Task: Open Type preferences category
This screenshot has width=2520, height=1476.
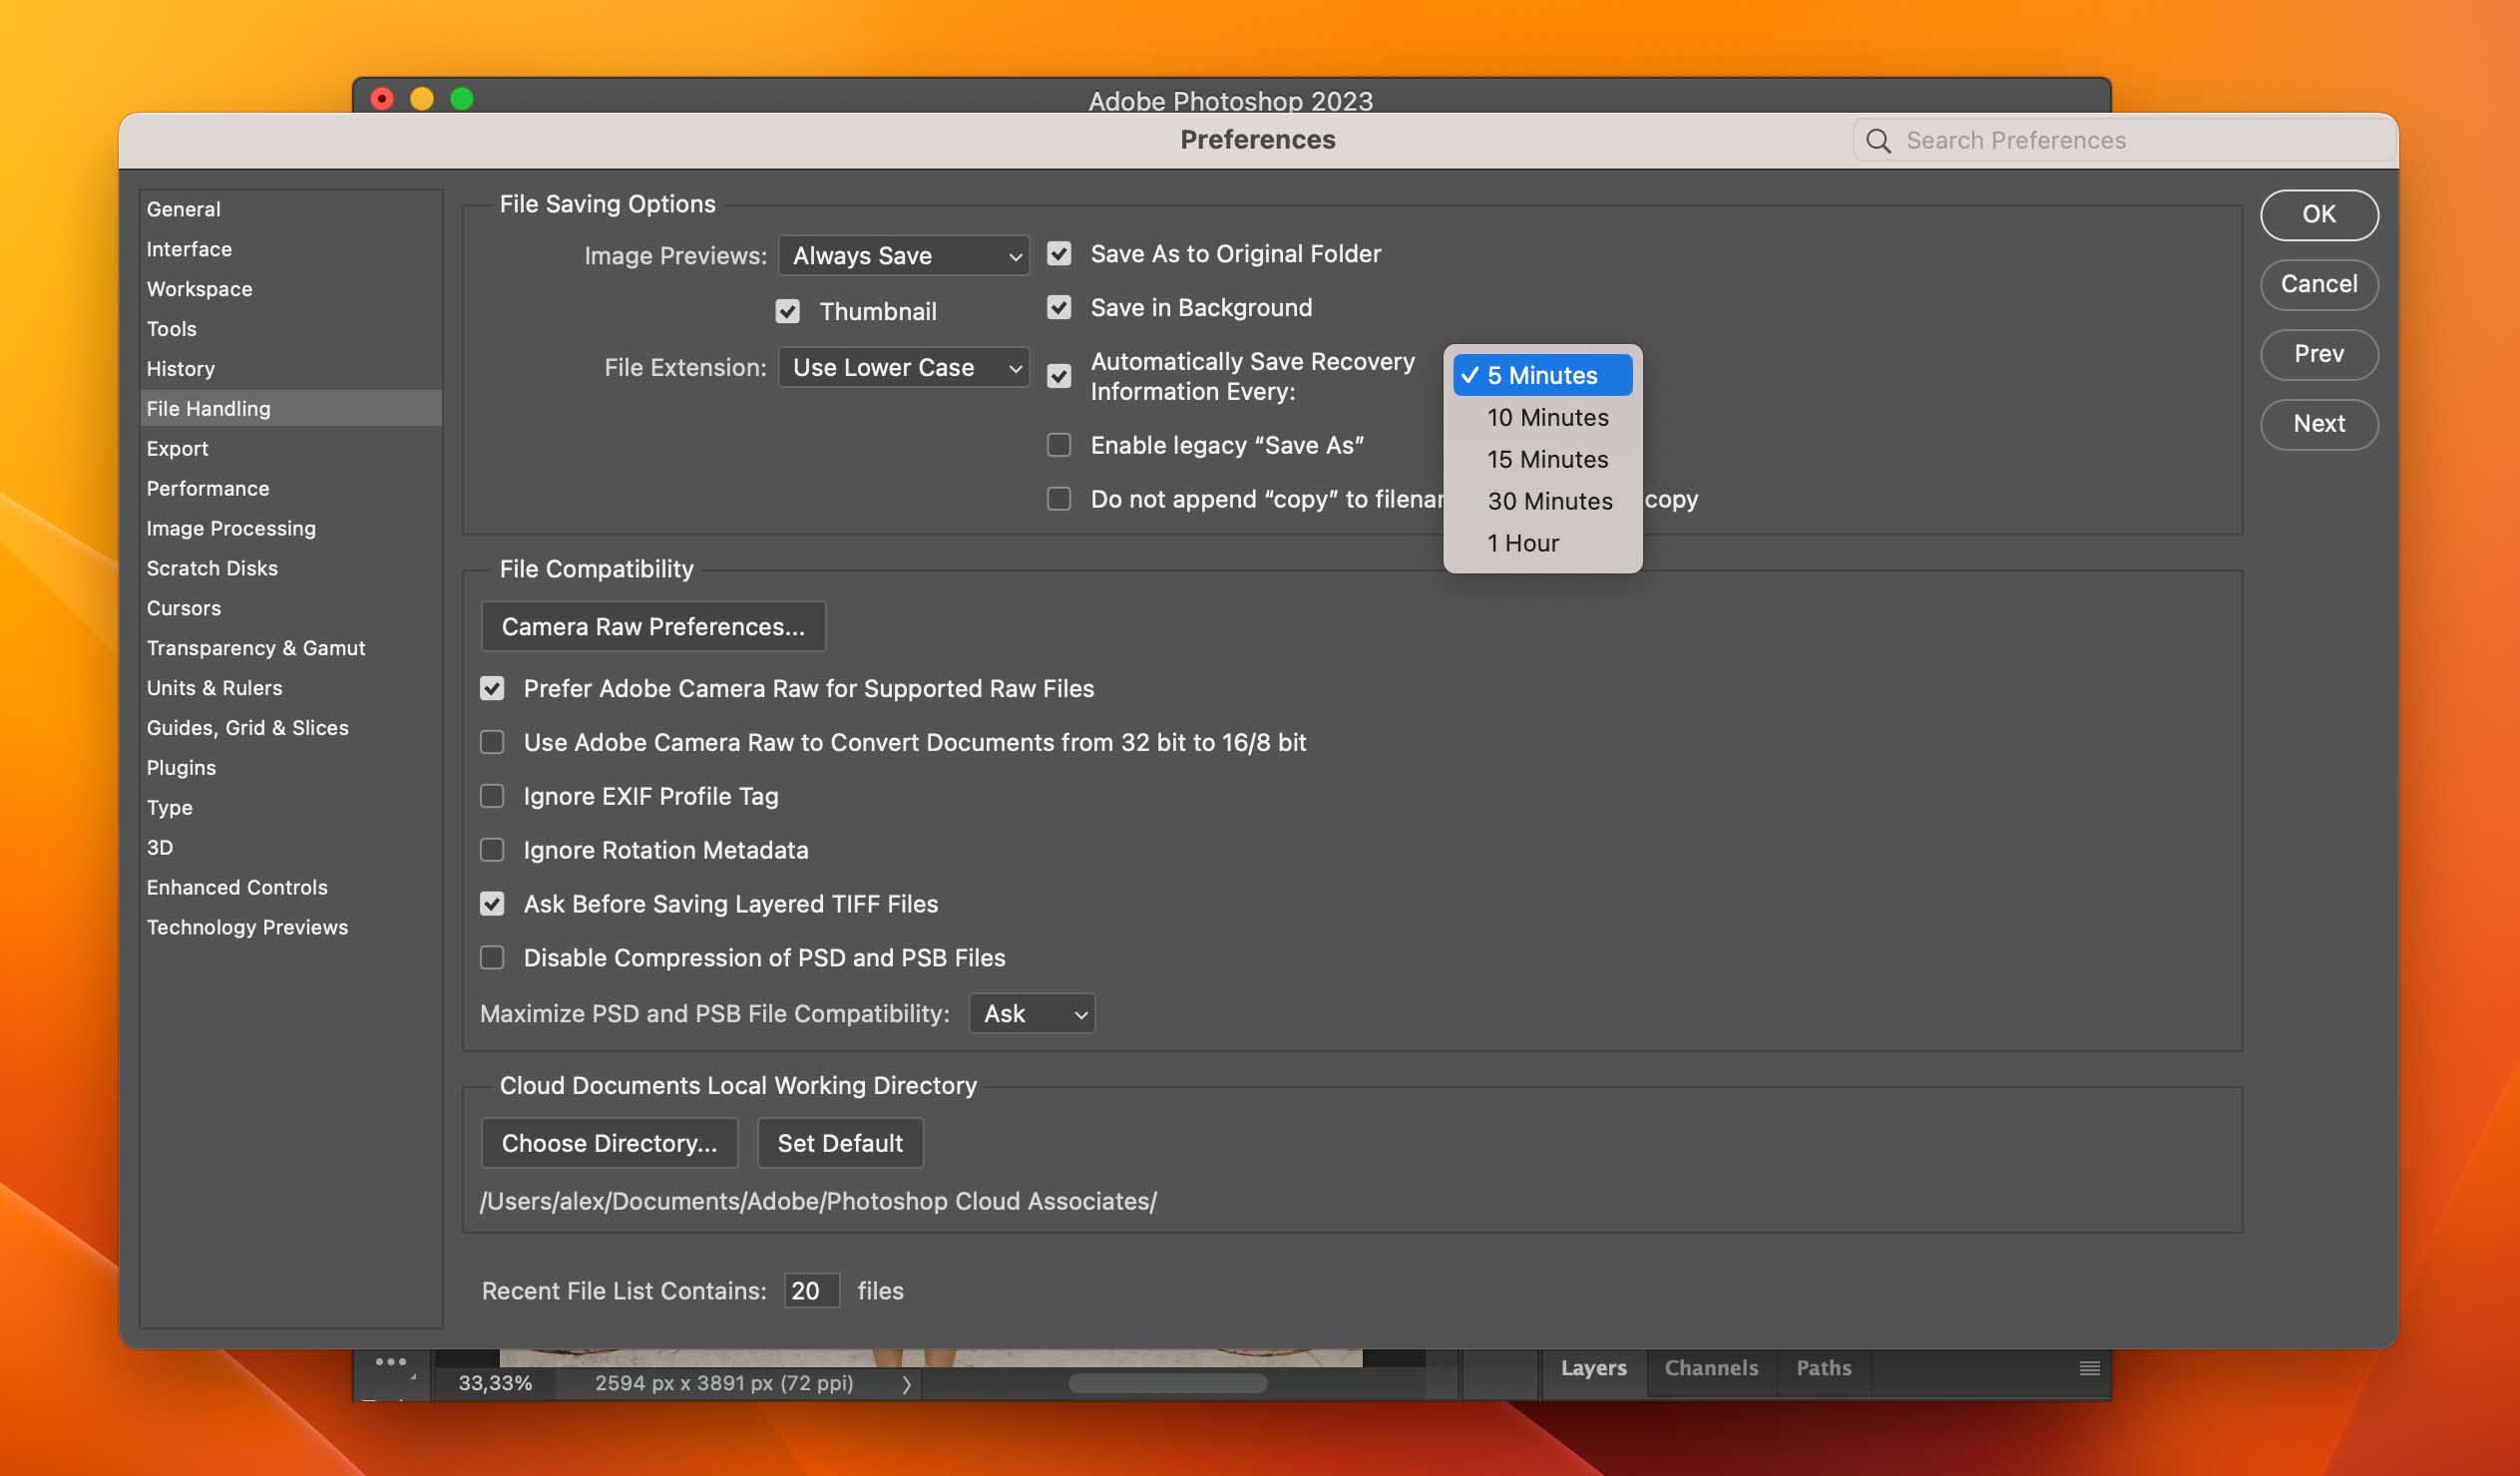Action: click(x=290, y=809)
